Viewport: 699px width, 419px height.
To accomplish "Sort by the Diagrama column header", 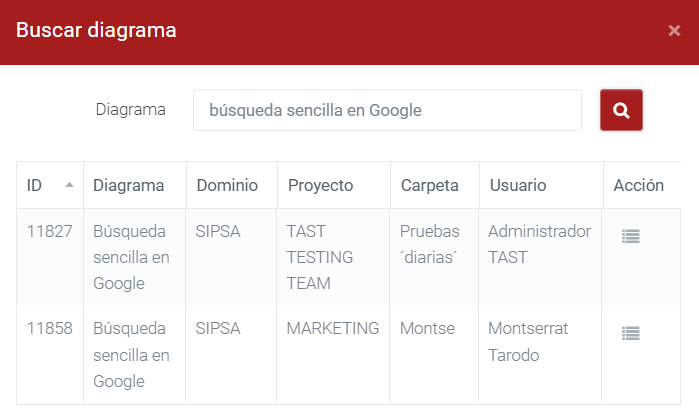I will coord(128,185).
